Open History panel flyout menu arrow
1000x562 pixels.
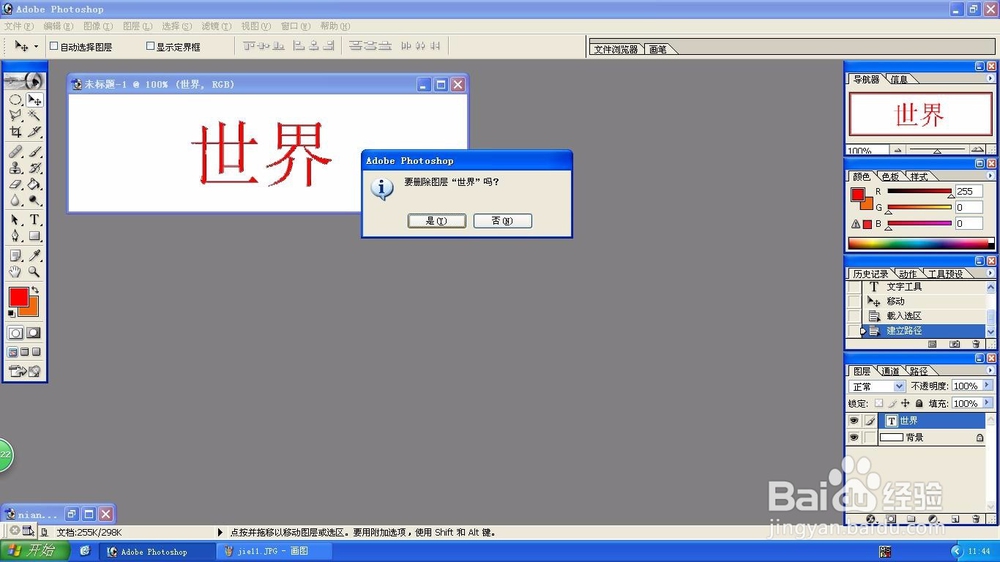990,273
